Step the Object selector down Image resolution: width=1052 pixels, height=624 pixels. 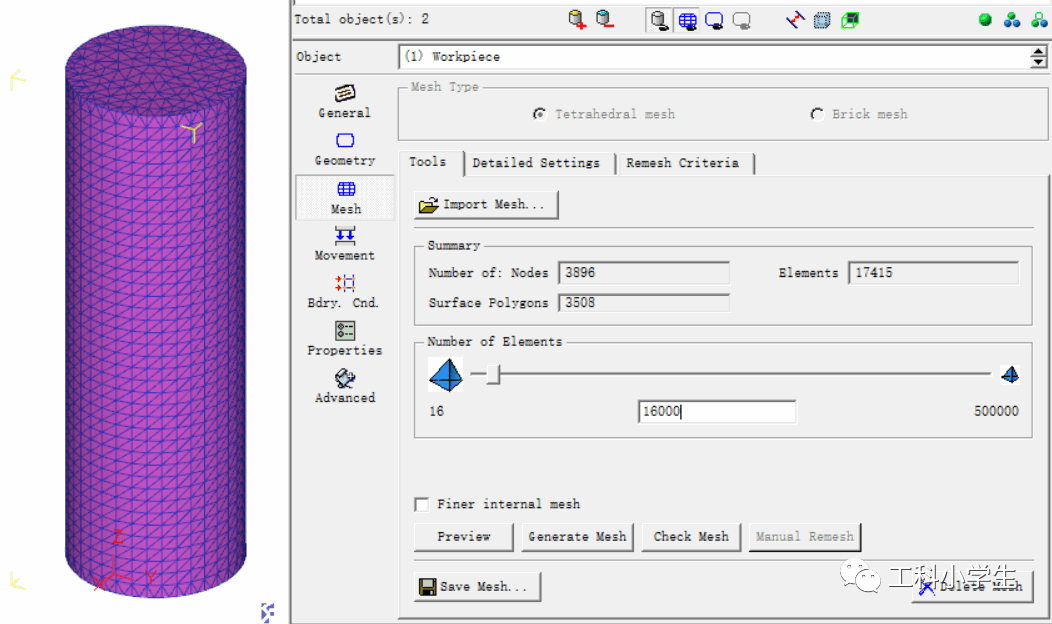(x=1038, y=62)
